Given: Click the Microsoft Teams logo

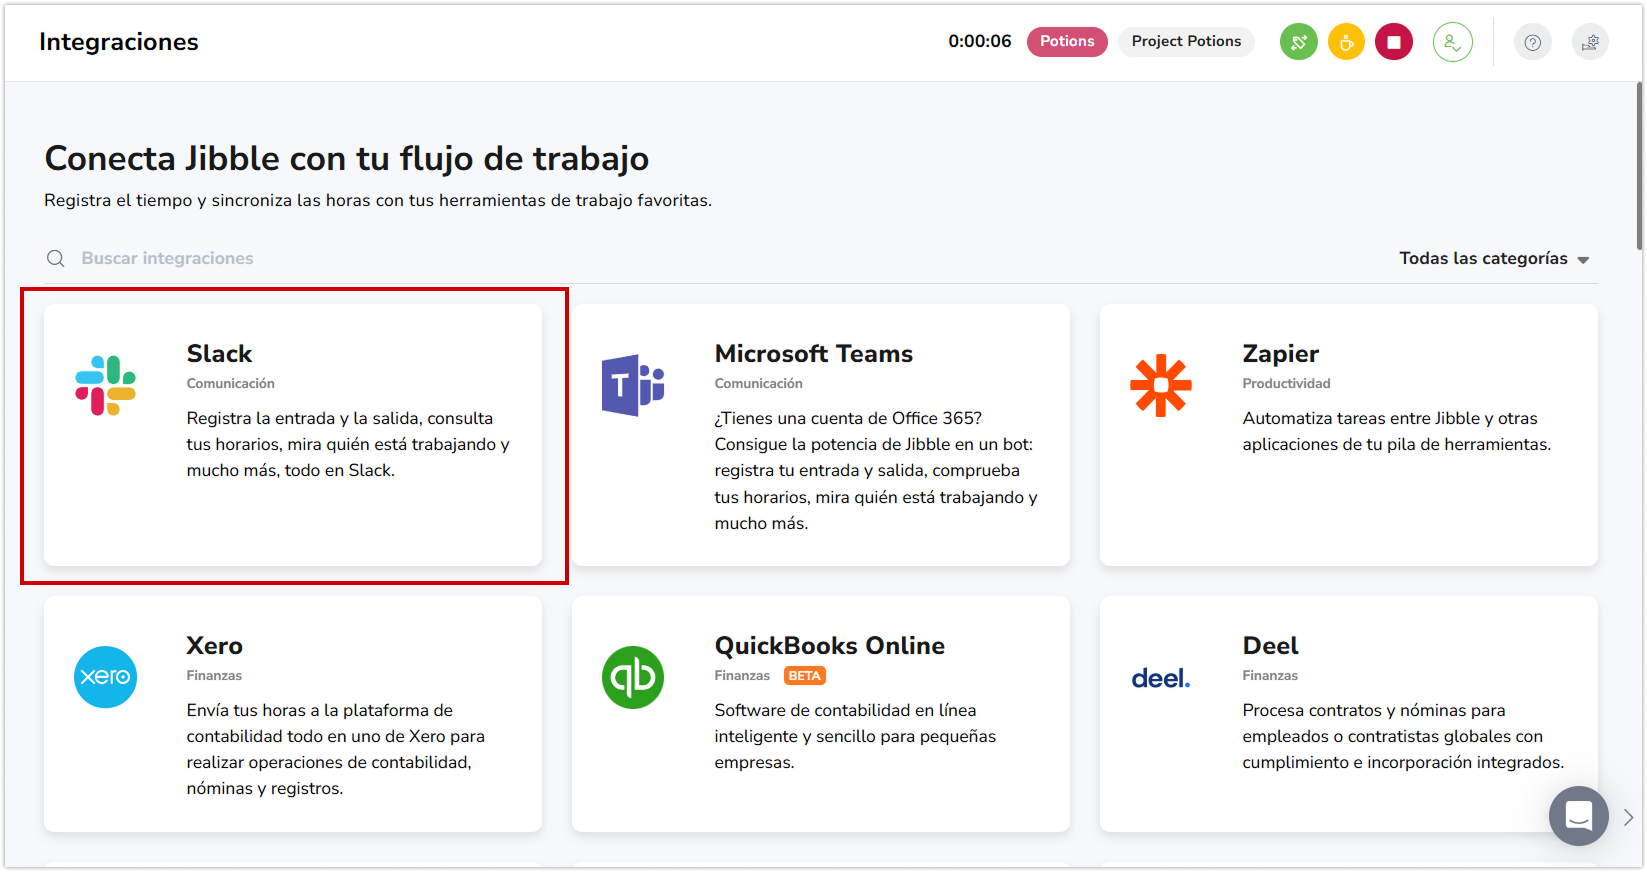Looking at the screenshot, I should coord(633,385).
